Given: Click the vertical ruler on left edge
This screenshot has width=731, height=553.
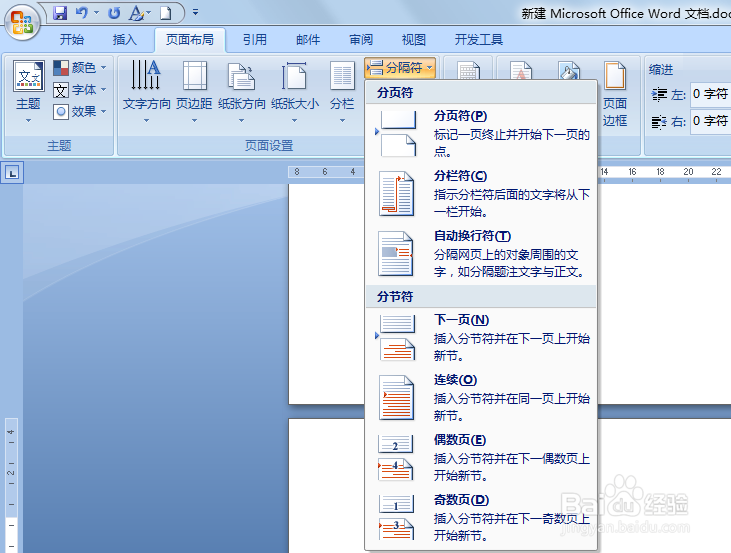Looking at the screenshot, I should click(x=11, y=485).
